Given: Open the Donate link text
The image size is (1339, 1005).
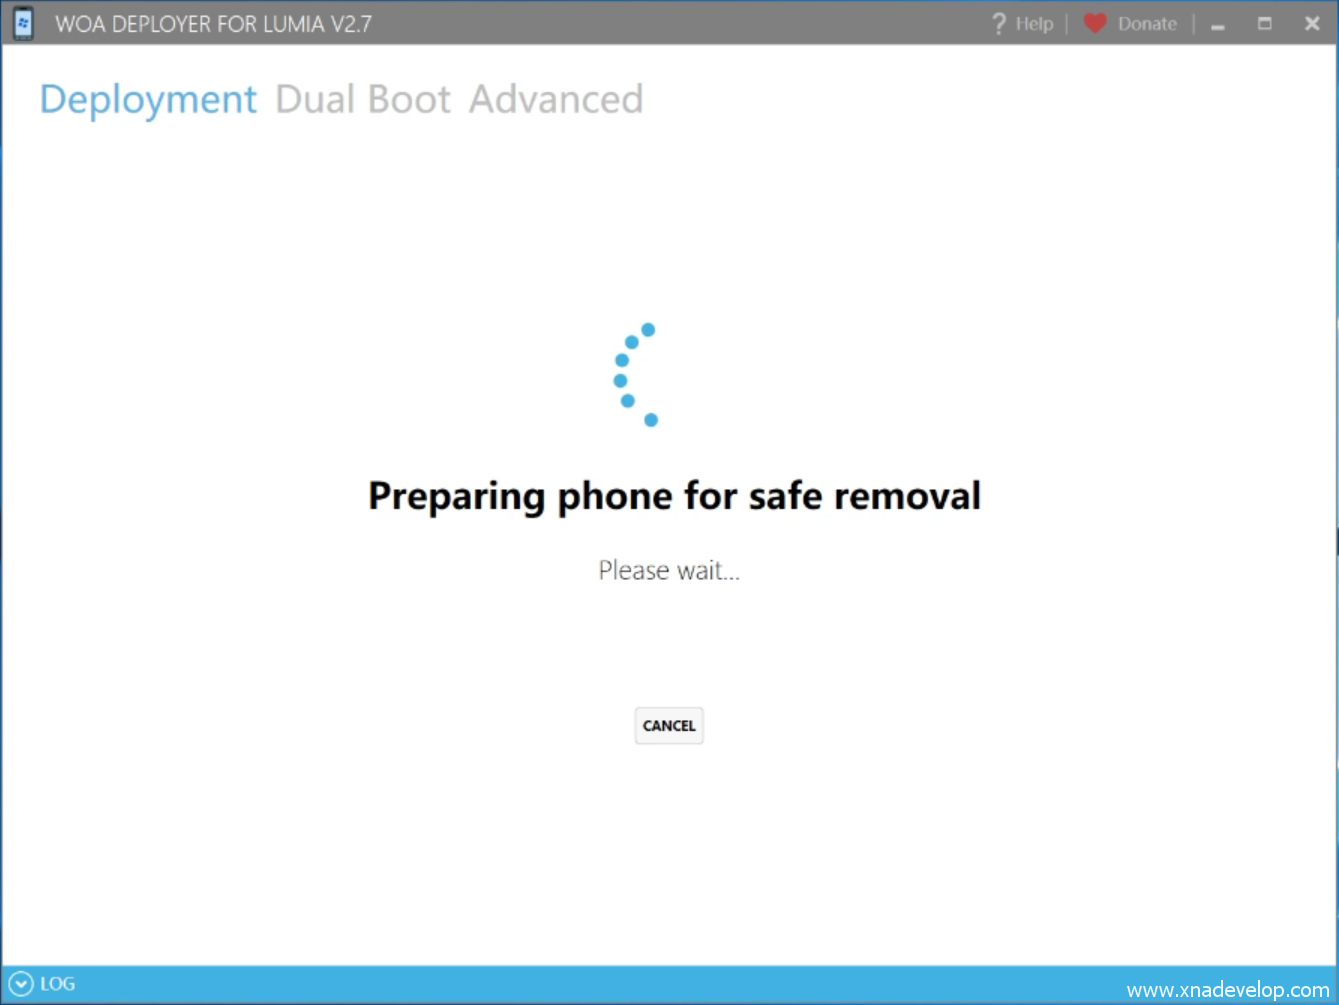Looking at the screenshot, I should pyautogui.click(x=1147, y=24).
